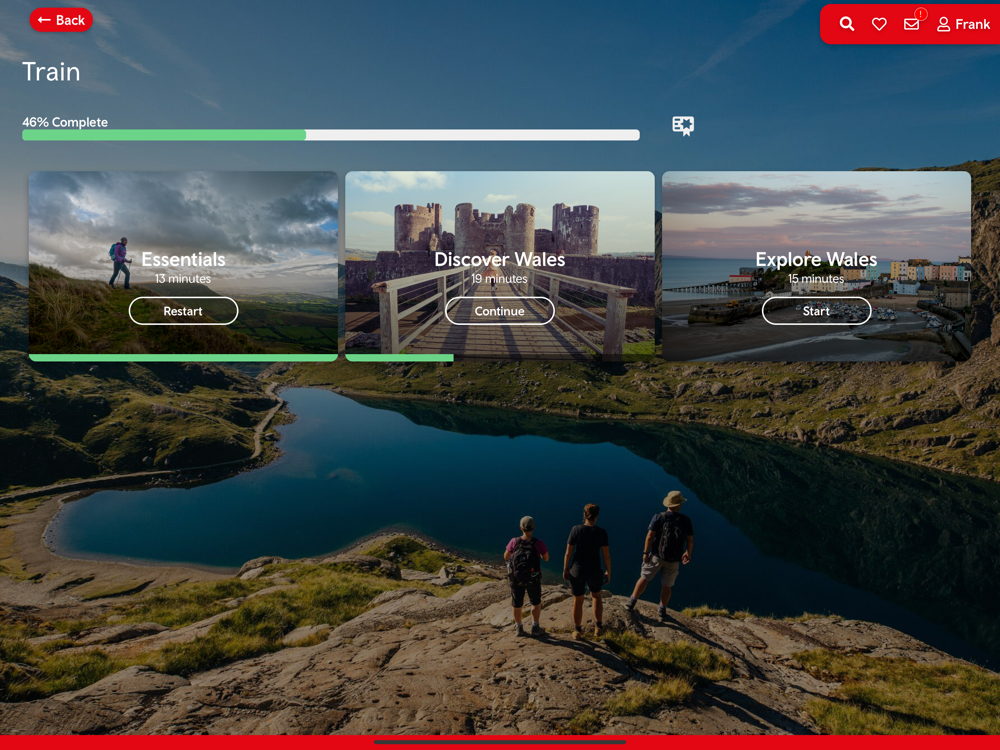
Task: Select the '13 minutes' duration text
Action: [183, 279]
